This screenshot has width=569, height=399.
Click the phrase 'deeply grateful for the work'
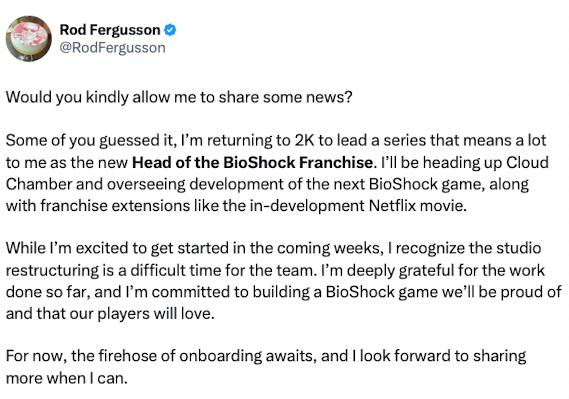446,270
